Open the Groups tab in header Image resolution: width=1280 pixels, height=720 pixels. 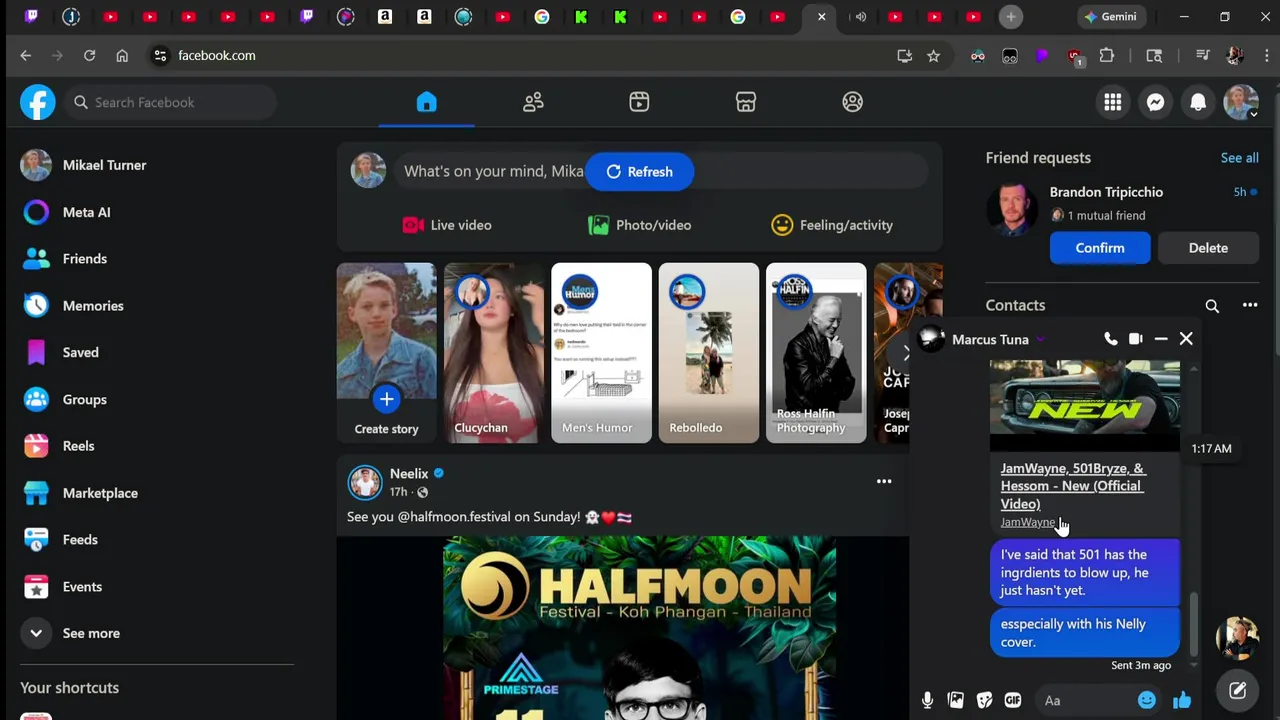point(852,102)
